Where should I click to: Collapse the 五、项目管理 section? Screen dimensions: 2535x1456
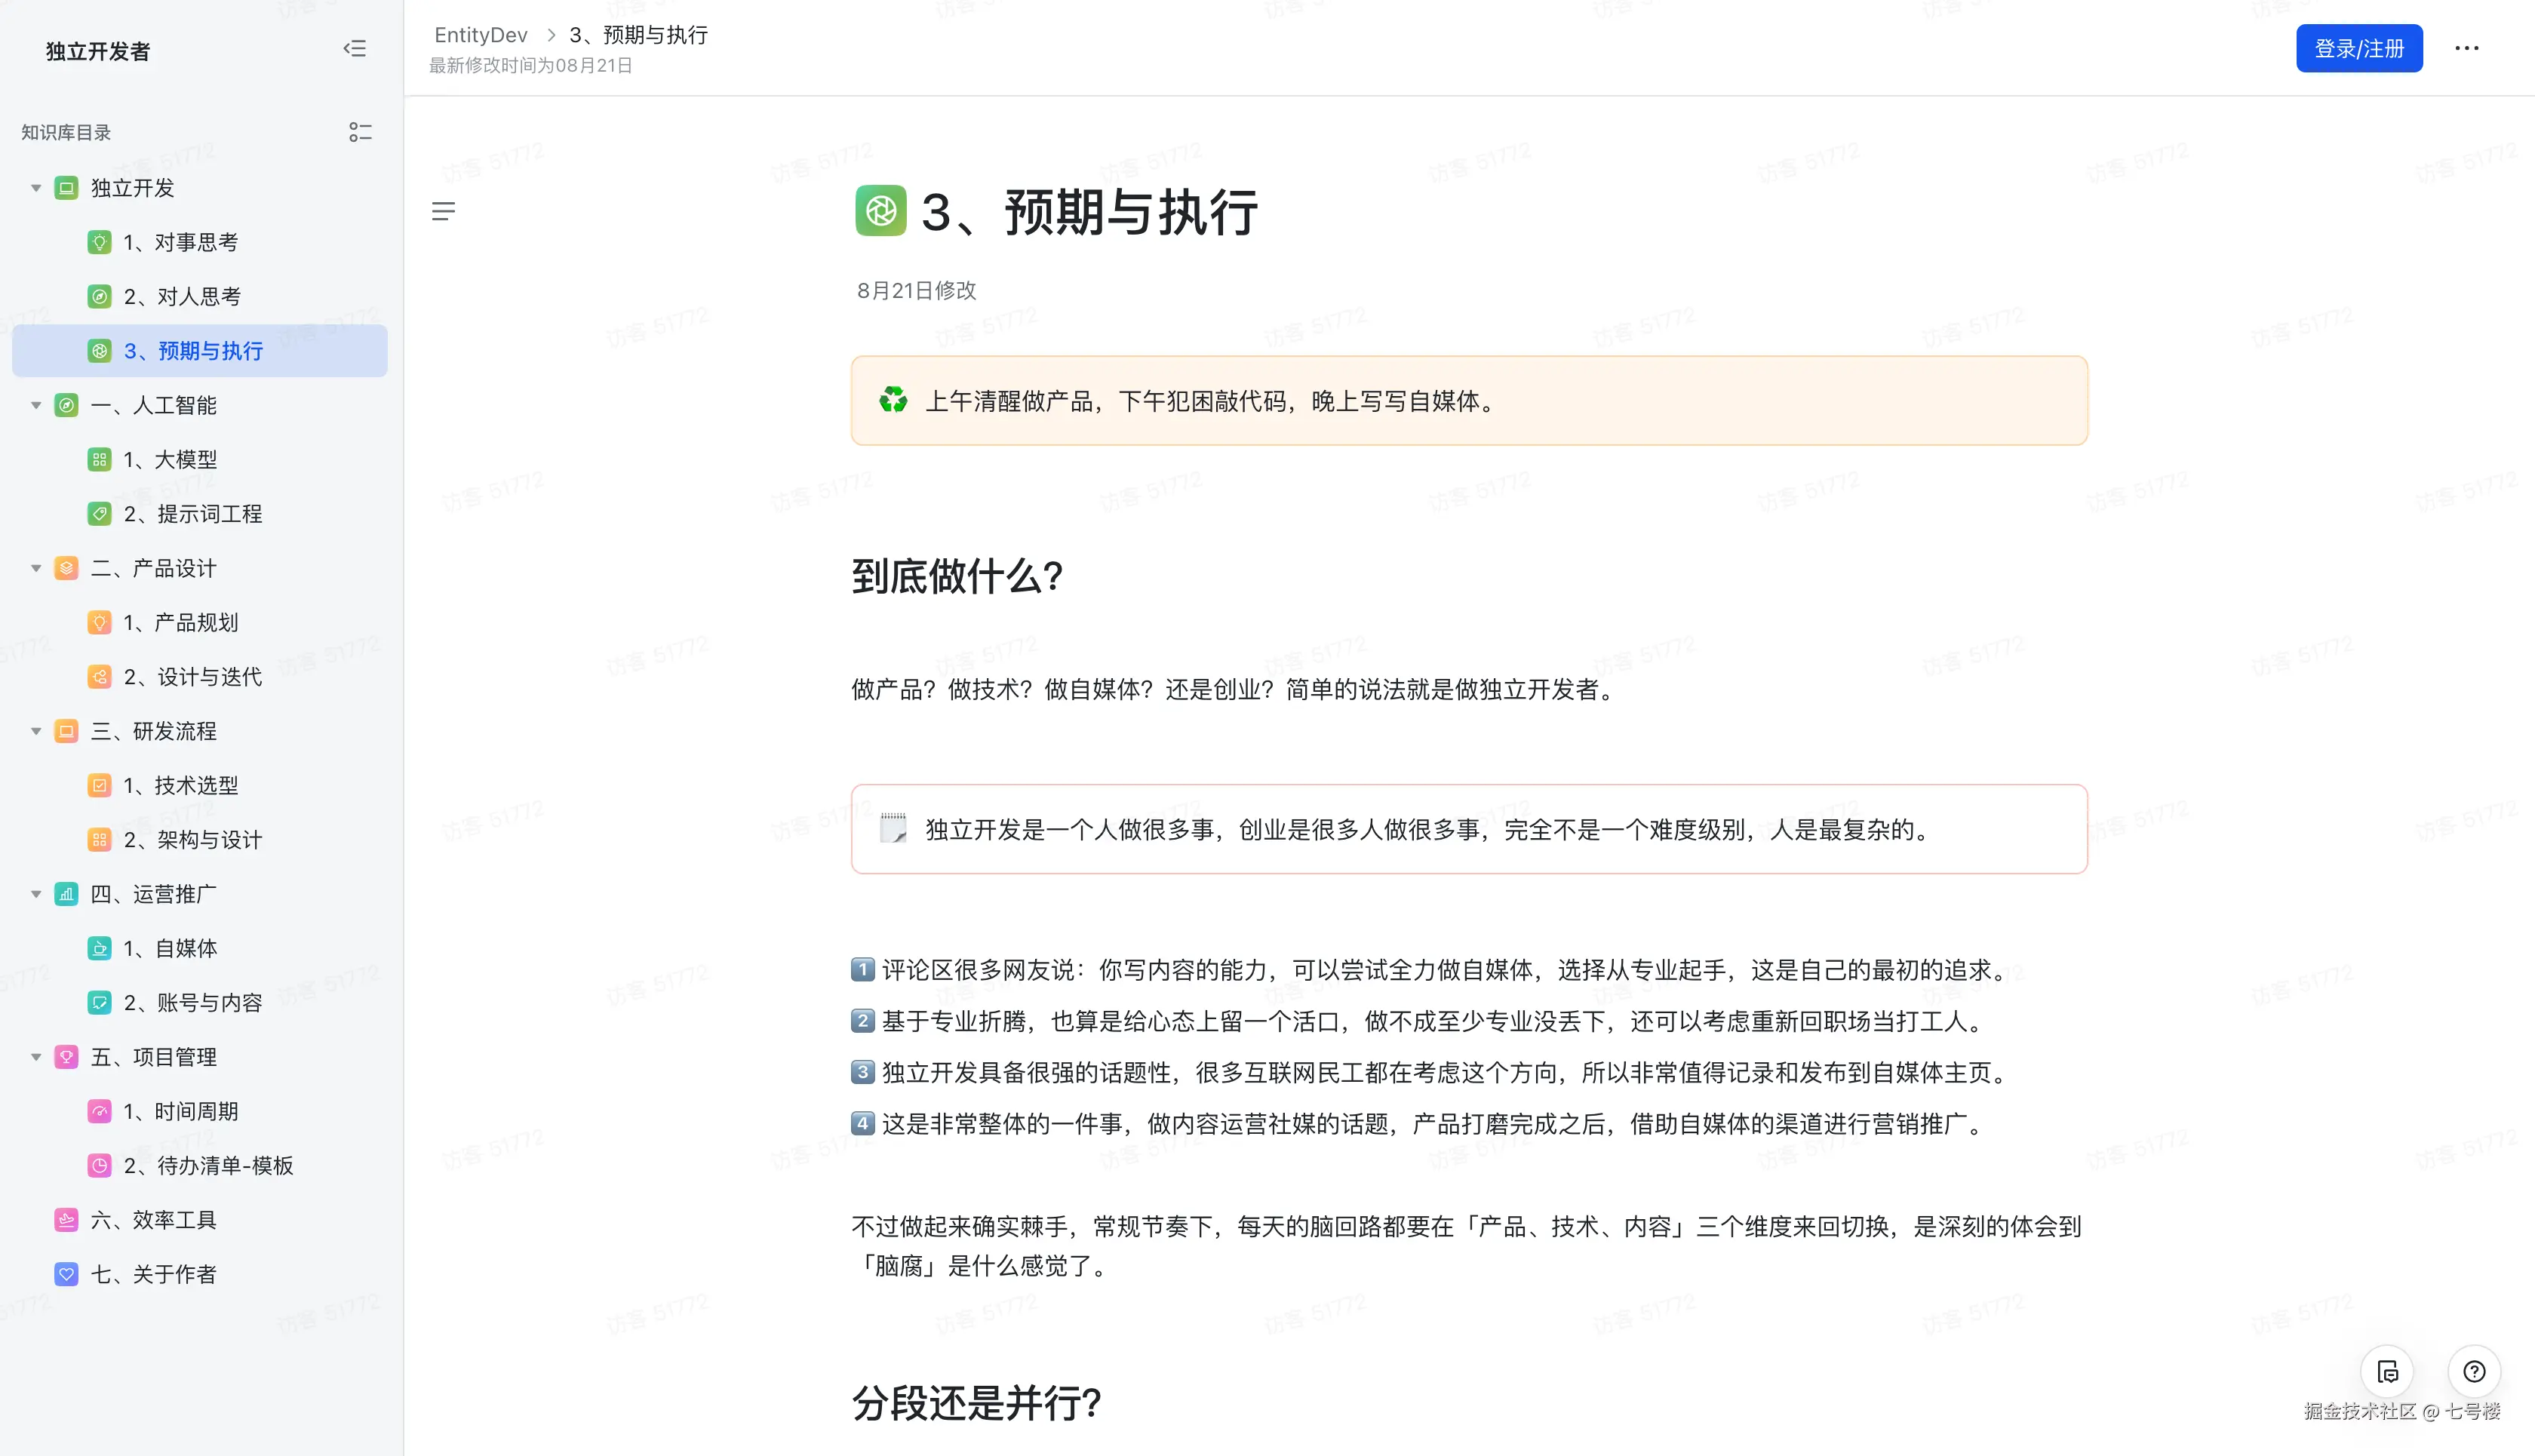(x=36, y=1056)
